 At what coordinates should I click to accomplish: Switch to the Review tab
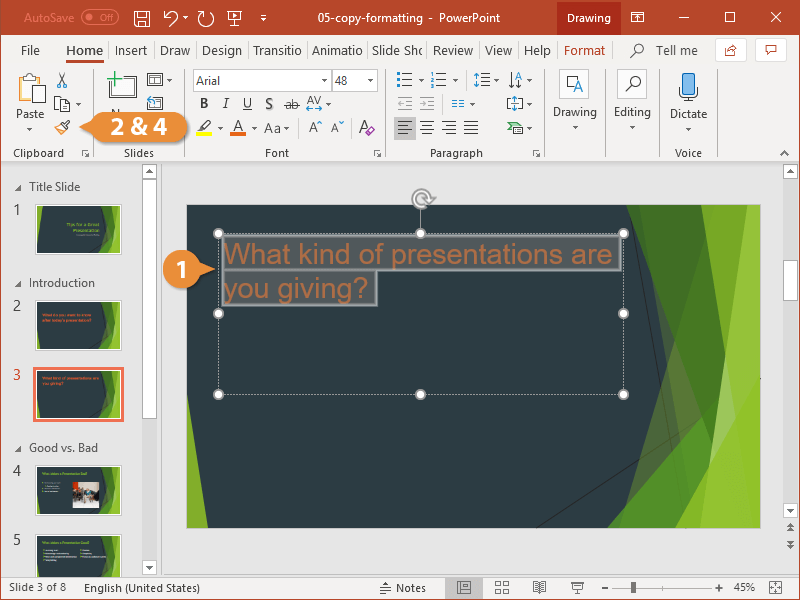click(453, 50)
